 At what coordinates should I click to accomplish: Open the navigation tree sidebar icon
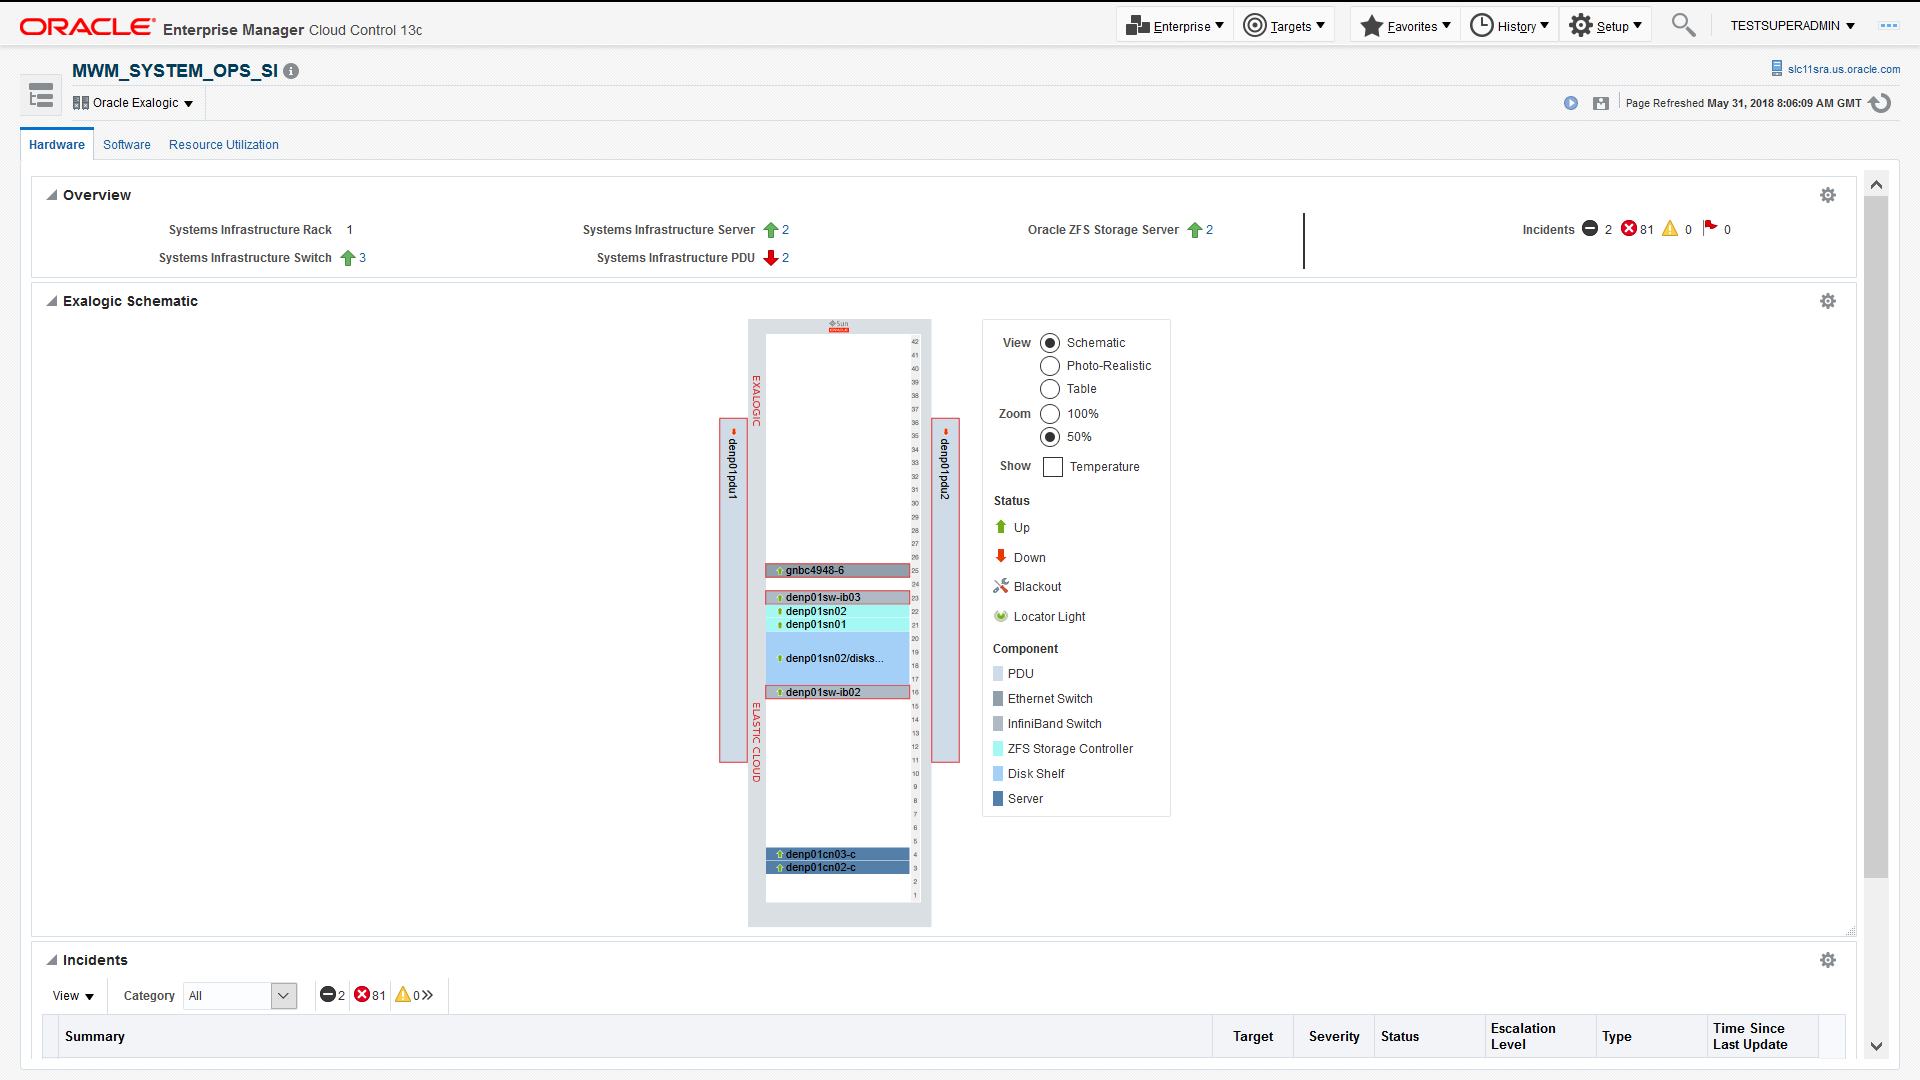(41, 96)
